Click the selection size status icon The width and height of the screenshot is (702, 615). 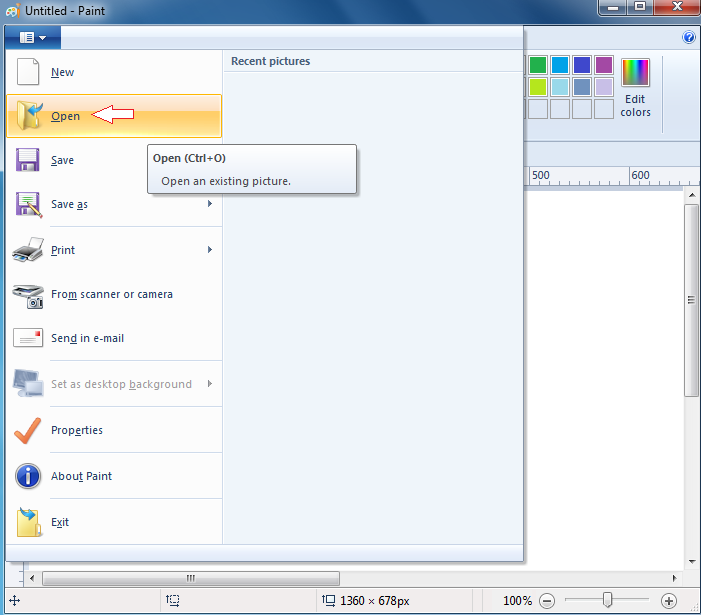pyautogui.click(x=172, y=600)
